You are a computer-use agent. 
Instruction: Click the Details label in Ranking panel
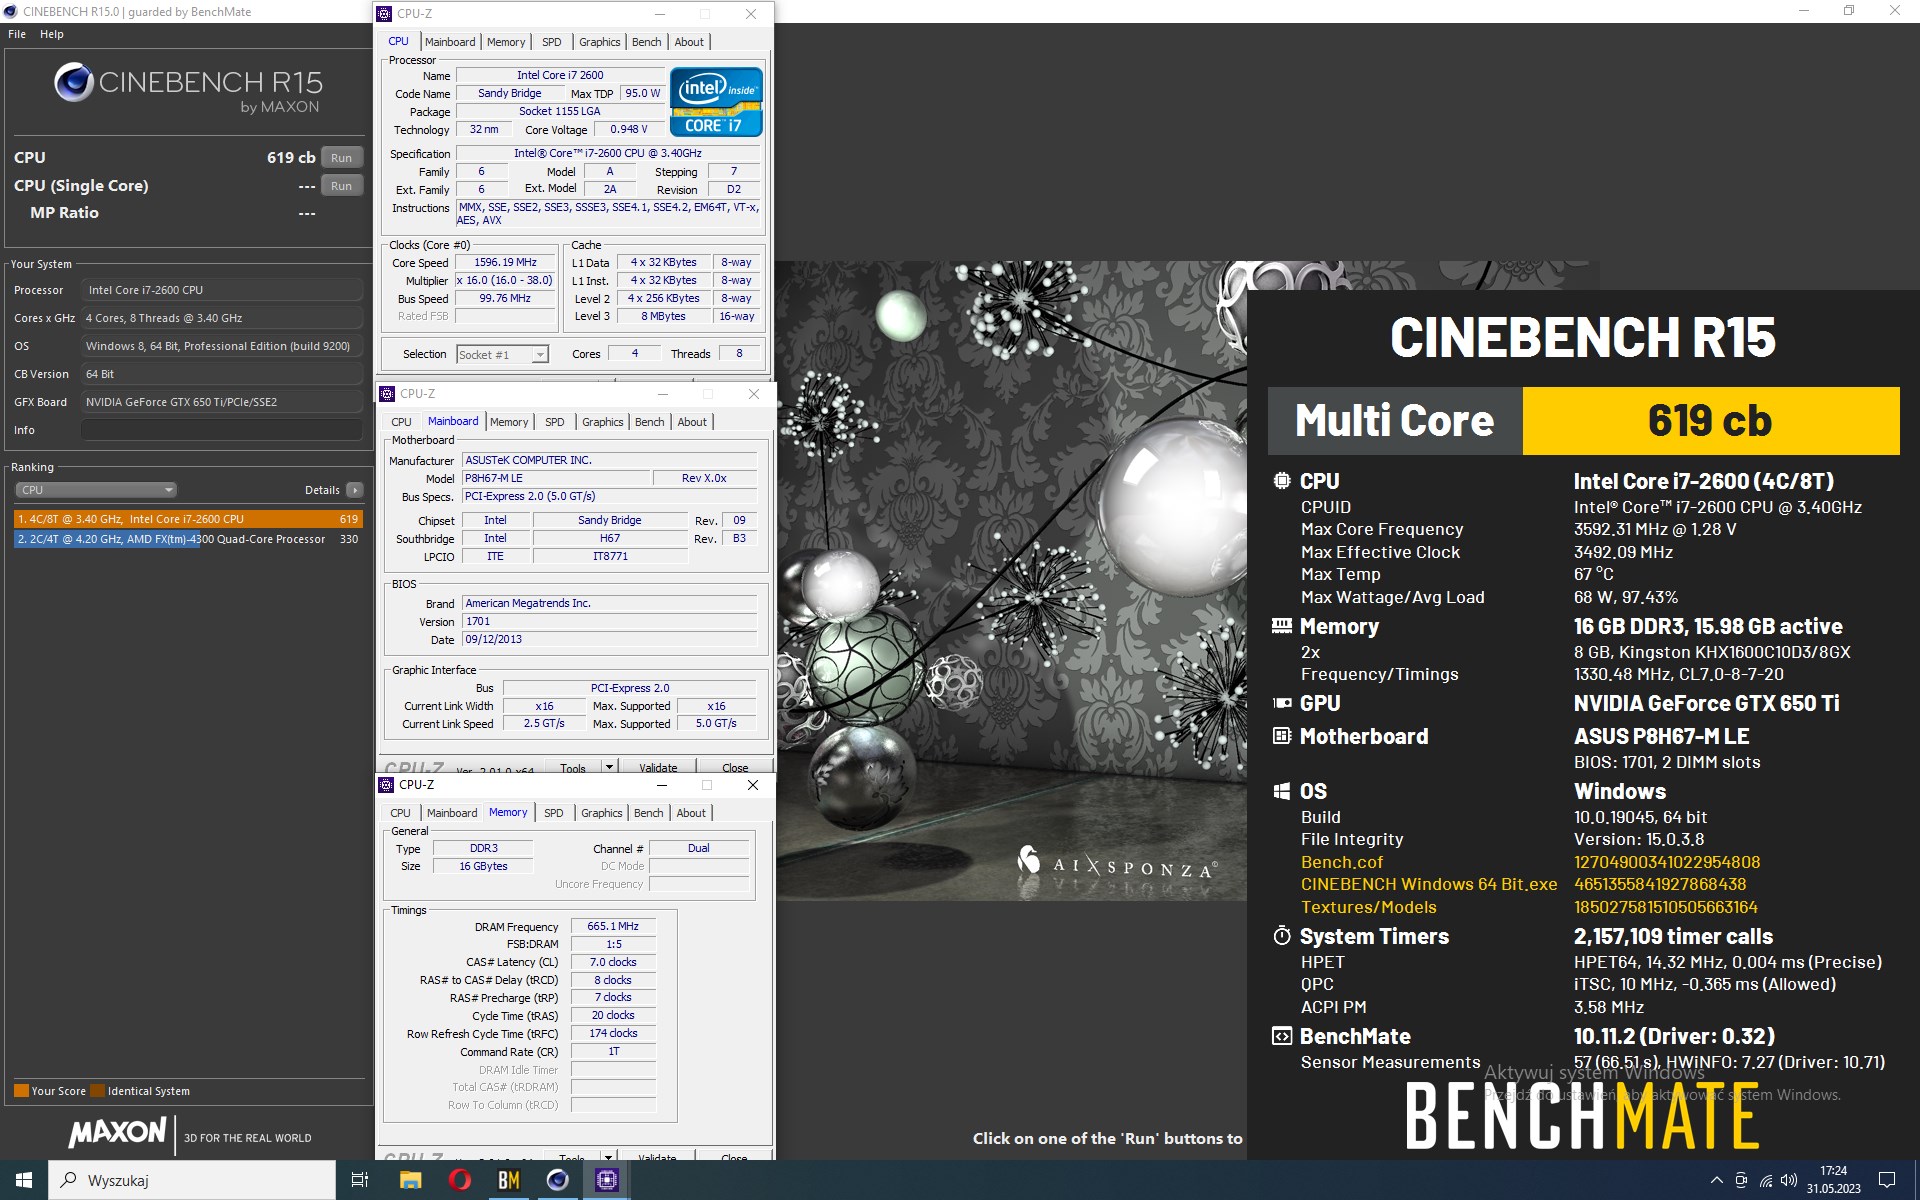(322, 490)
